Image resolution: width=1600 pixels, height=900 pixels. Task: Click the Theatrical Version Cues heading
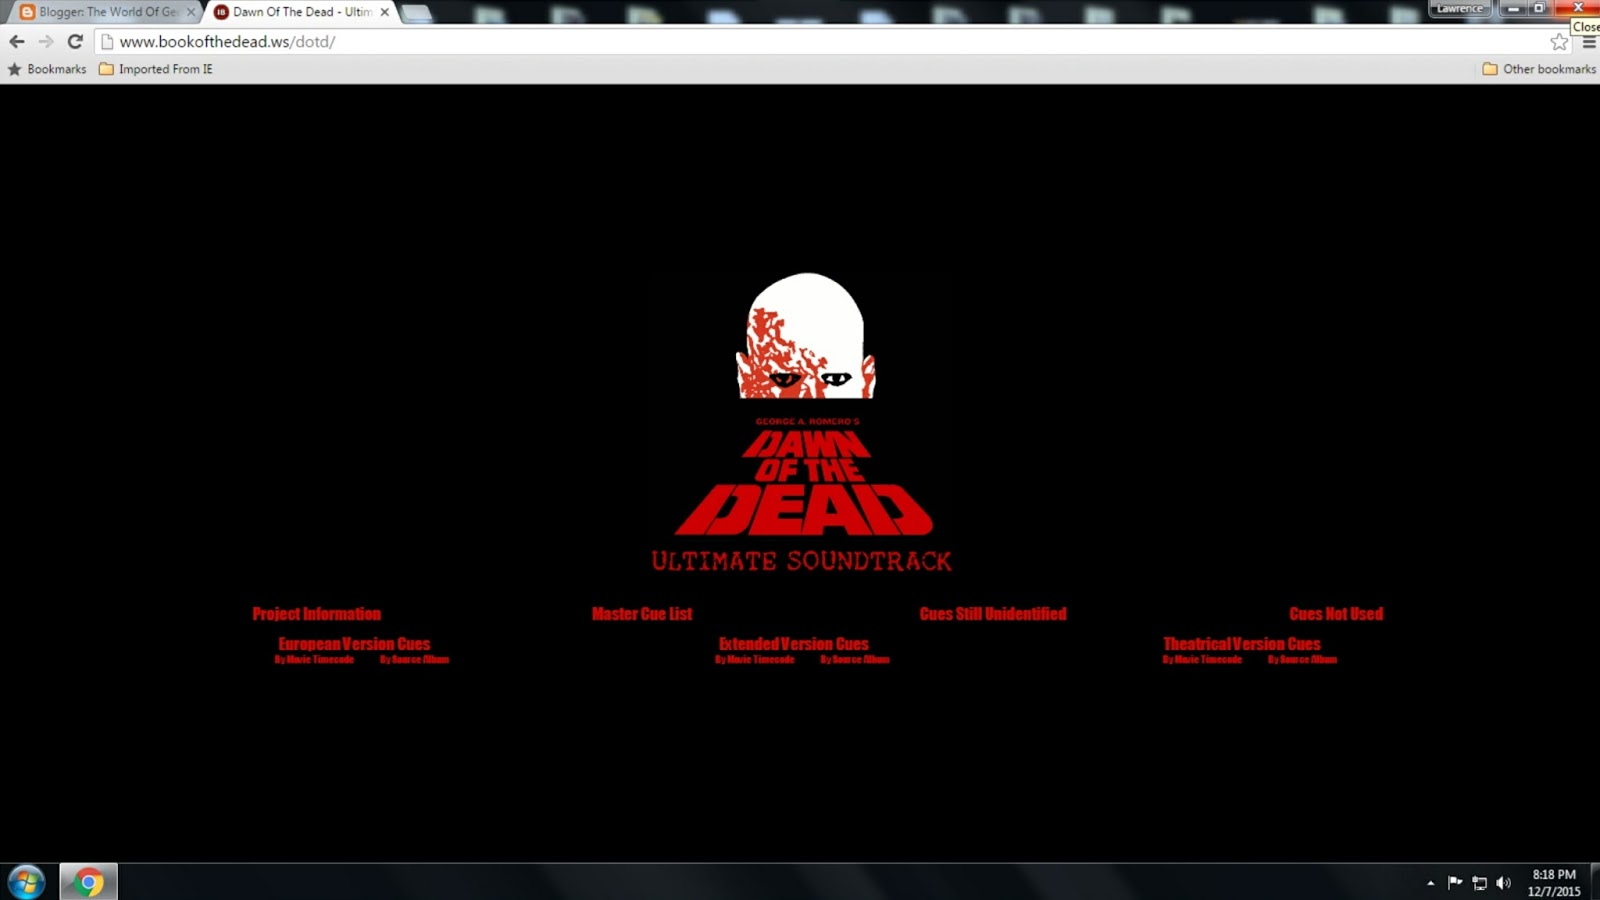tap(1241, 644)
